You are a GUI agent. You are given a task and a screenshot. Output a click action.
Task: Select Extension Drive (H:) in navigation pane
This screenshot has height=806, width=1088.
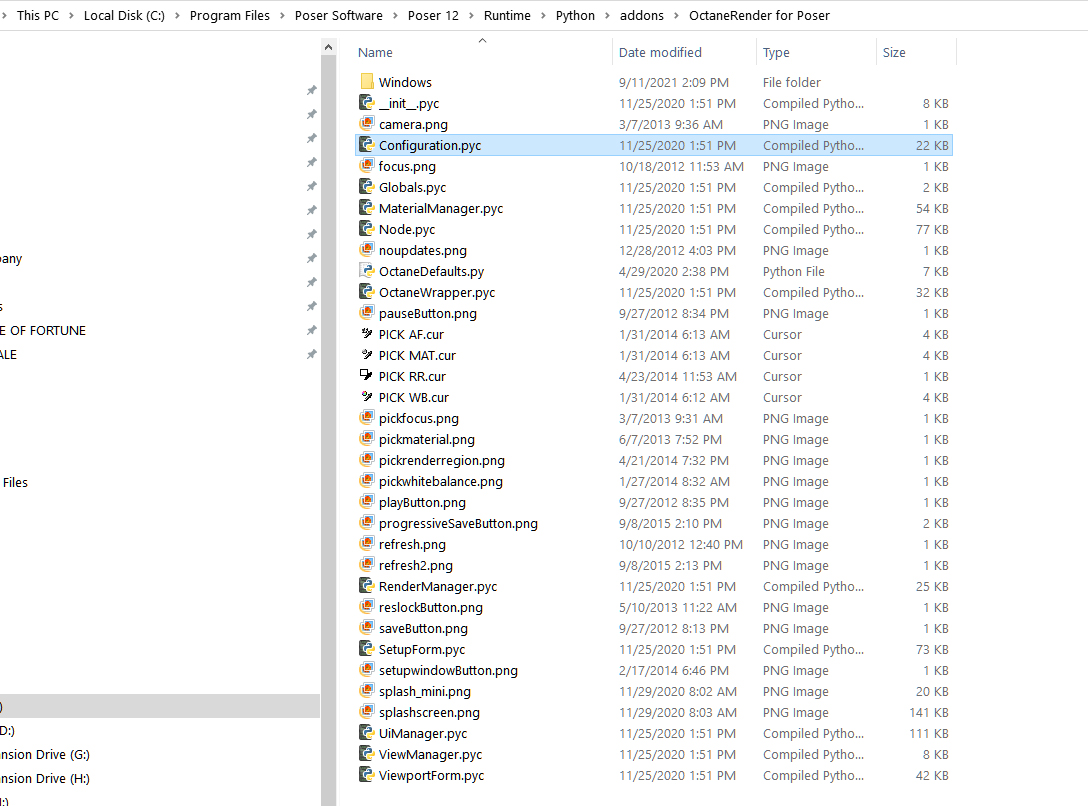pyautogui.click(x=44, y=778)
